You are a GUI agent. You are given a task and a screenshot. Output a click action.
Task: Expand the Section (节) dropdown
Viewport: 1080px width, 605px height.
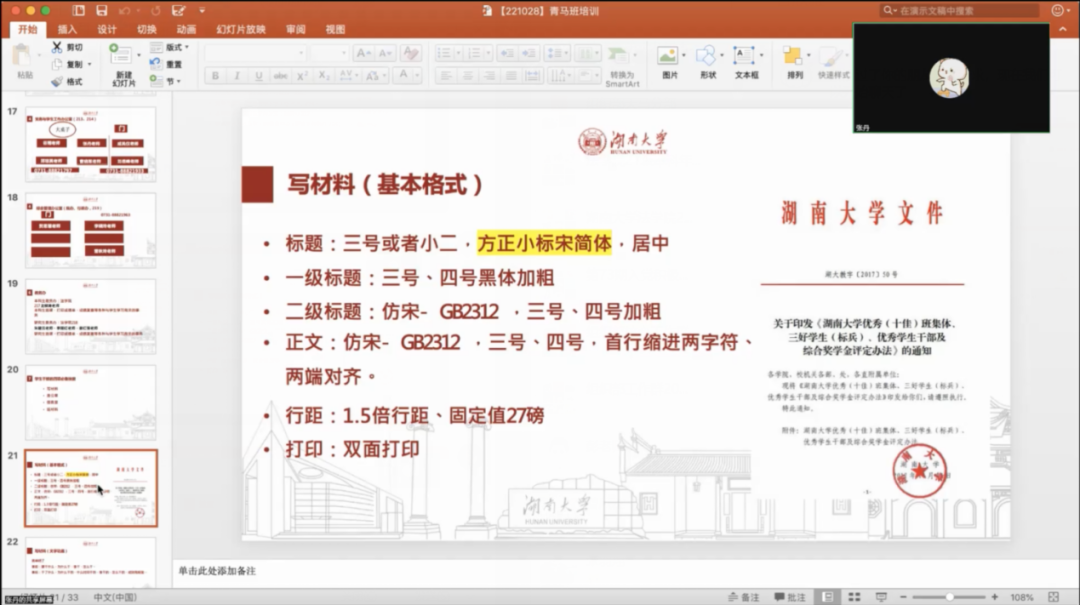[168, 81]
